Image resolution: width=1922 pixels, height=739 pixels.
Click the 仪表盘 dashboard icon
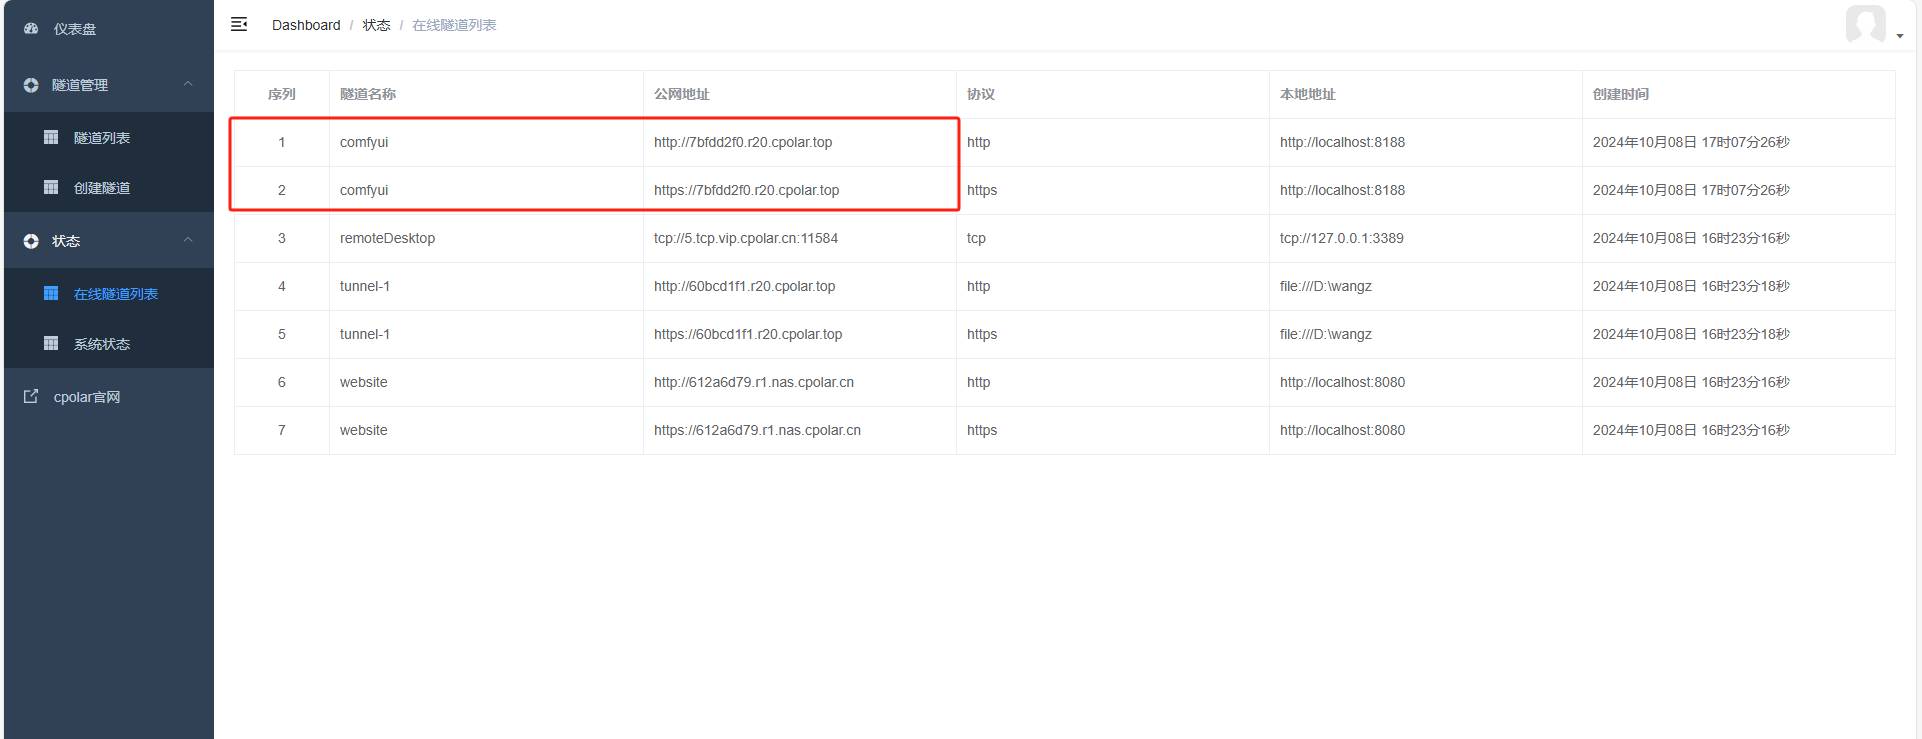point(31,29)
